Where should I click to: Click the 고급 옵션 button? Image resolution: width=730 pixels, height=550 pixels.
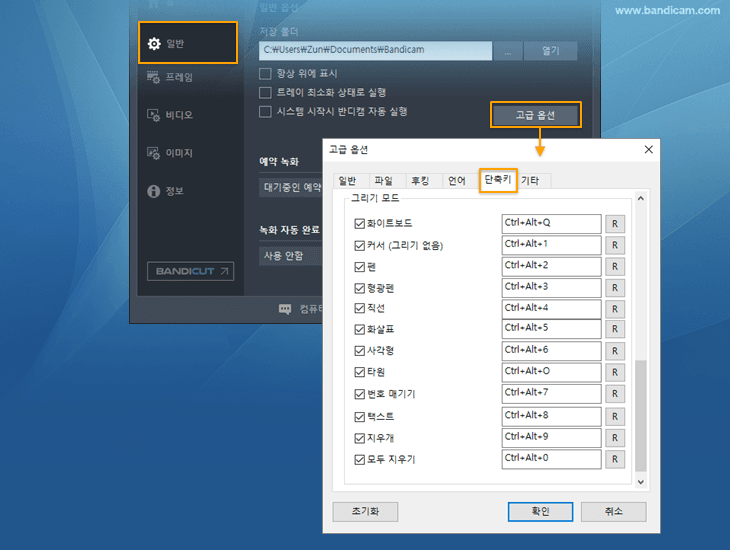(535, 115)
